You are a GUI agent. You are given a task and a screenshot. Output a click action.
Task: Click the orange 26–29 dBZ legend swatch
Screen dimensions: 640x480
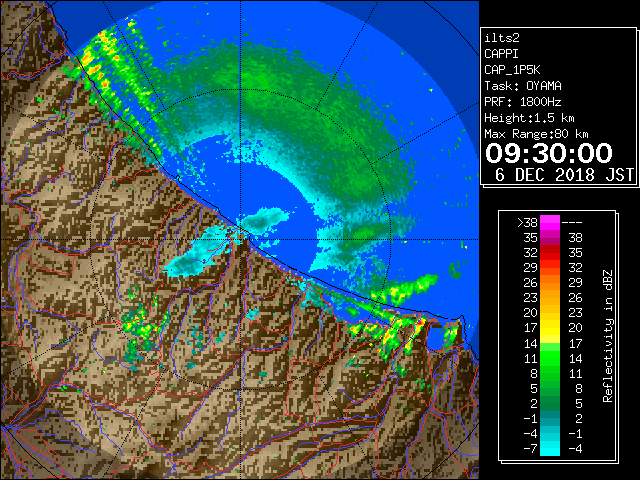point(550,282)
